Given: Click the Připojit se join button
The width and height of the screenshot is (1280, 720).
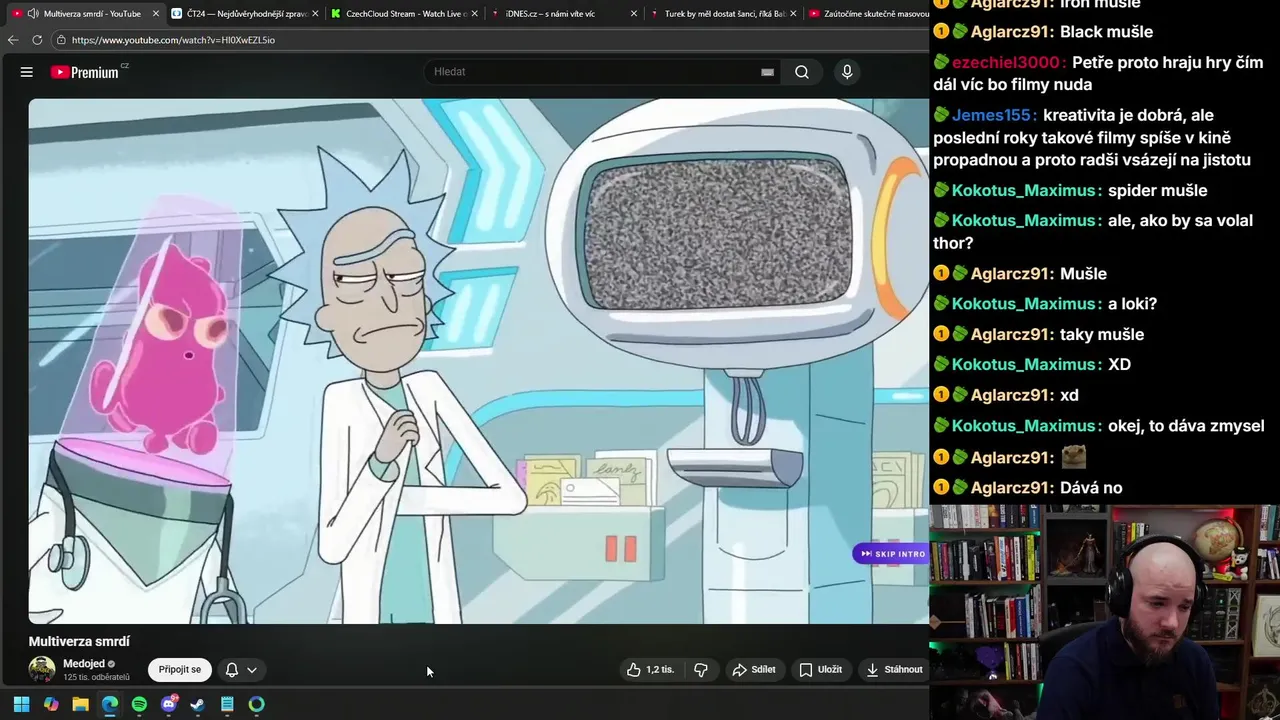Looking at the screenshot, I should [180, 670].
